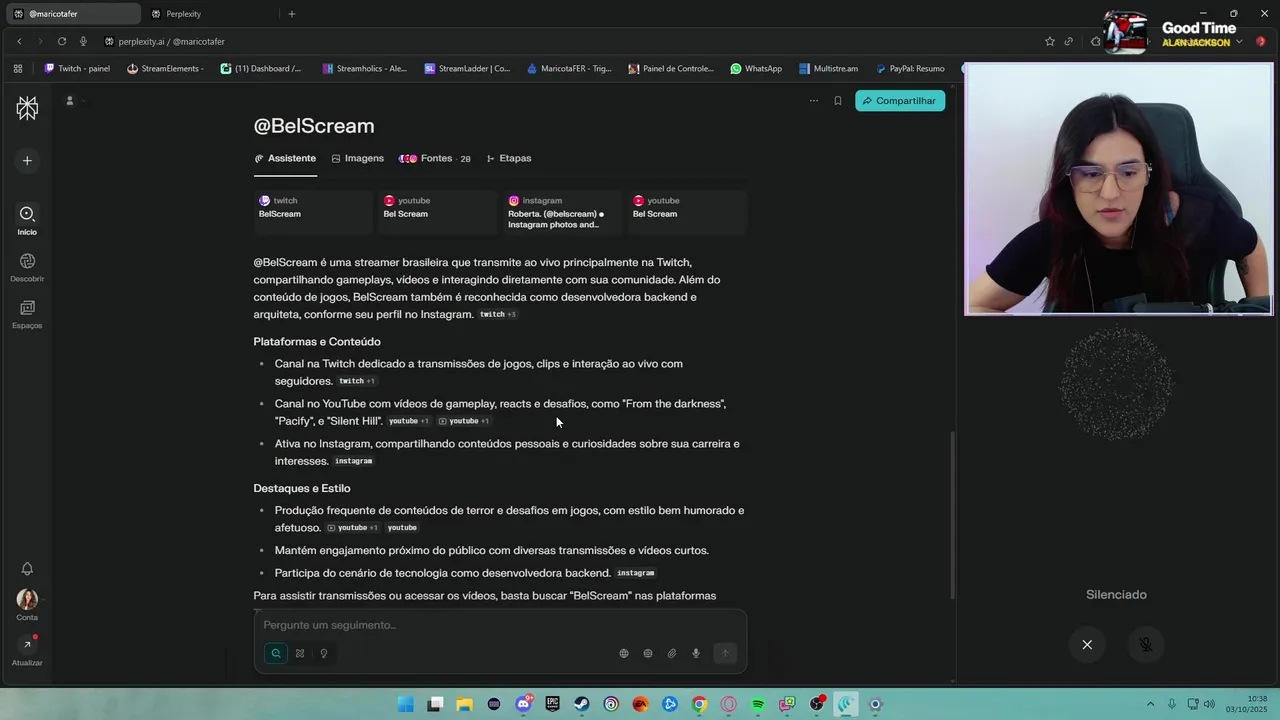Switch to the Imagens tab
Image resolution: width=1280 pixels, height=720 pixels.
tap(358, 158)
